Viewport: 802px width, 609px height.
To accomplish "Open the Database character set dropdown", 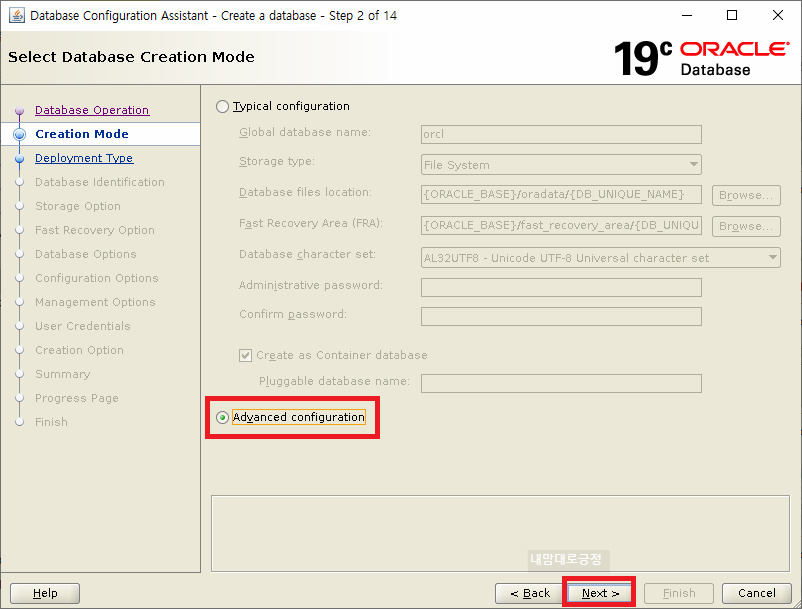I will 600,258.
